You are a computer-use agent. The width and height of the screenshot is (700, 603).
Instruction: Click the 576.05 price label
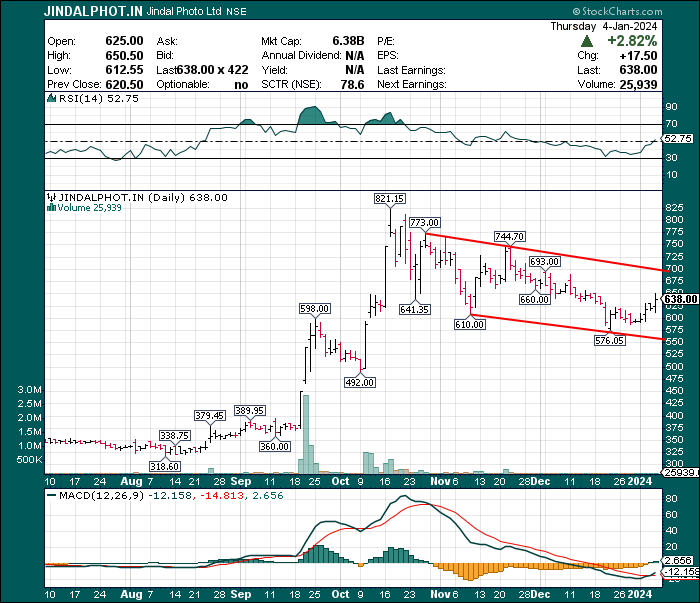point(609,341)
